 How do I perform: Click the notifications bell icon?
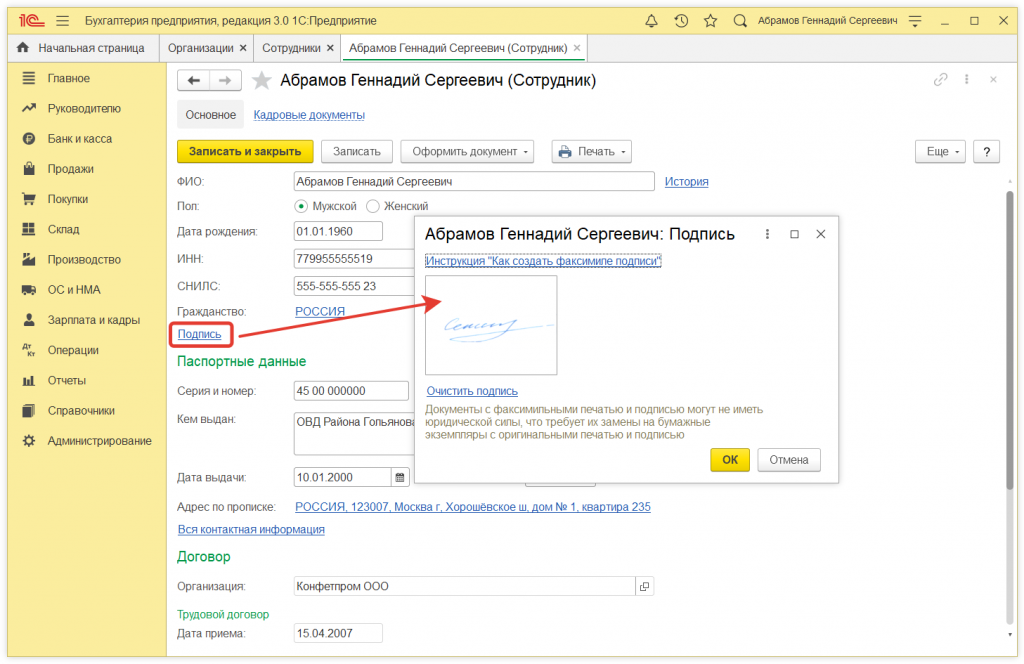pos(652,21)
